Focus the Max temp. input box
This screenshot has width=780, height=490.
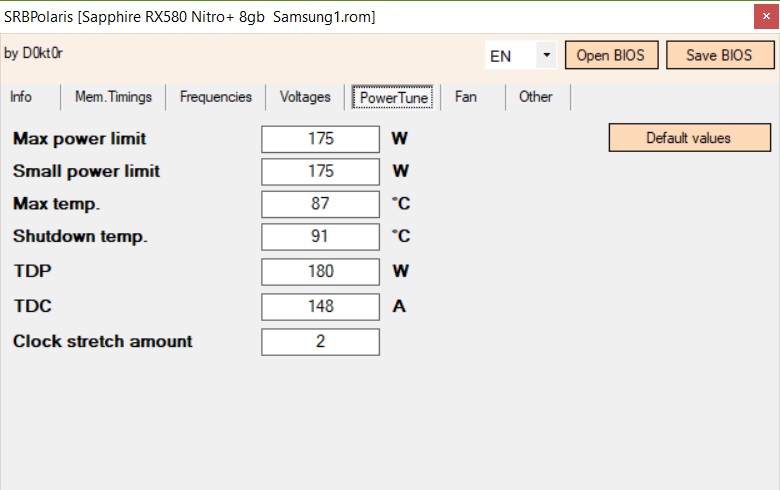320,204
